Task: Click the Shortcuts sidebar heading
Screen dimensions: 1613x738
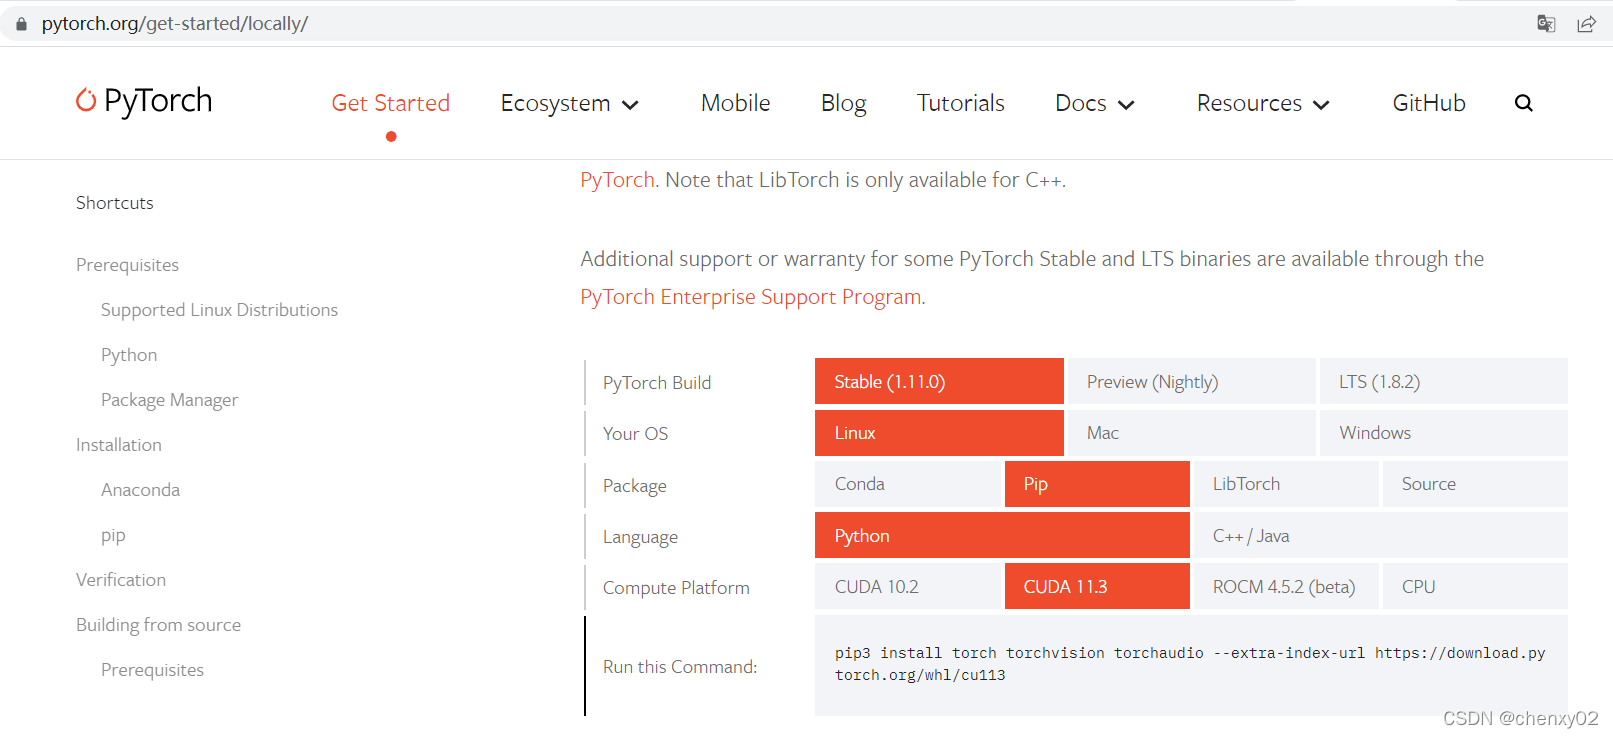Action: 115,203
